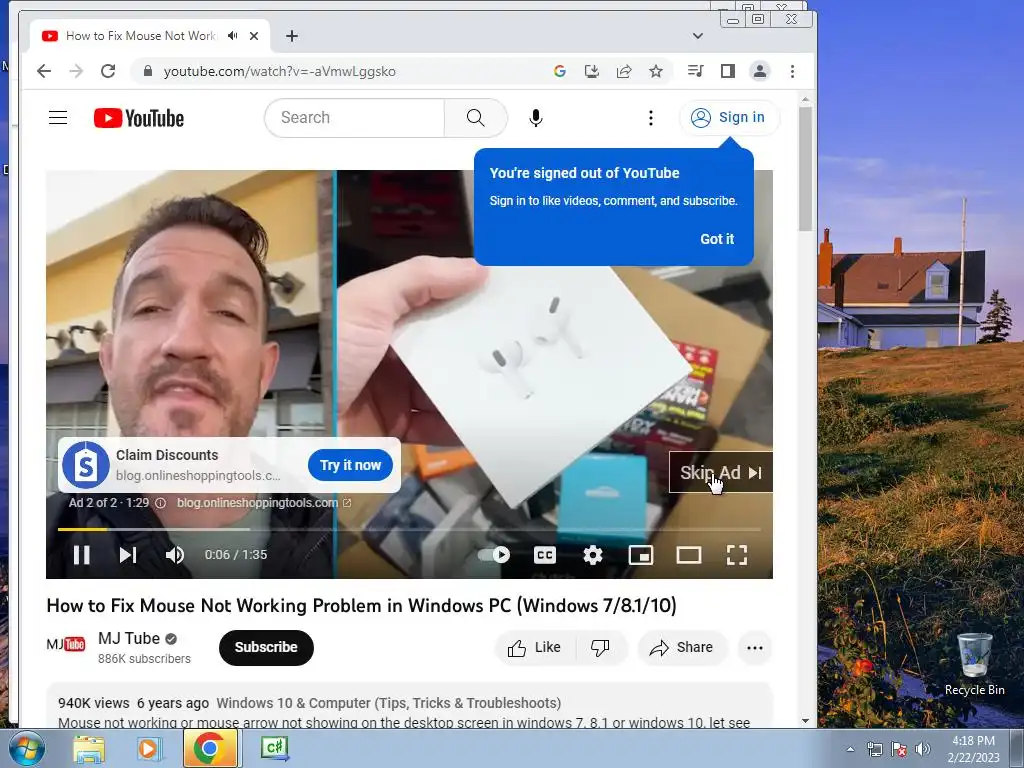1024x768 pixels.
Task: Mute tab via speaker icon
Action: [232, 36]
